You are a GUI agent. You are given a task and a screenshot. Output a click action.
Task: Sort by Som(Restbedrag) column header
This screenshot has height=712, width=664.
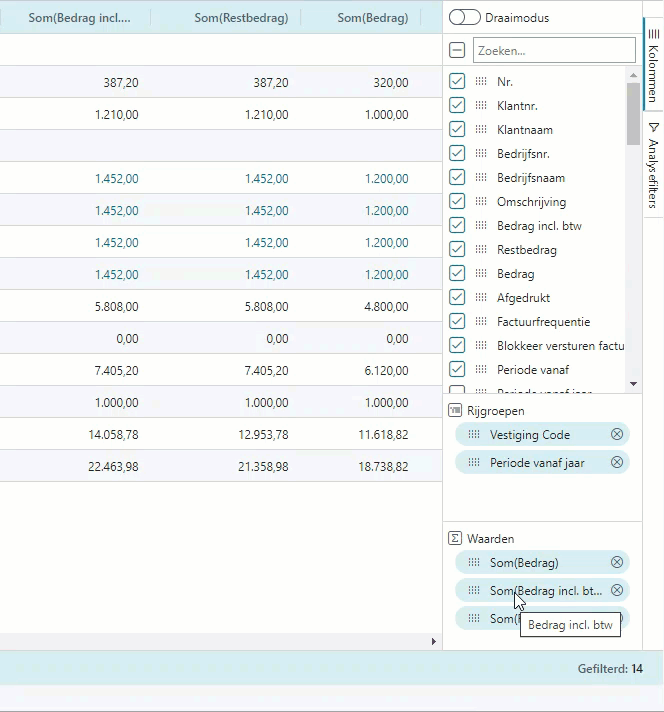pos(241,18)
